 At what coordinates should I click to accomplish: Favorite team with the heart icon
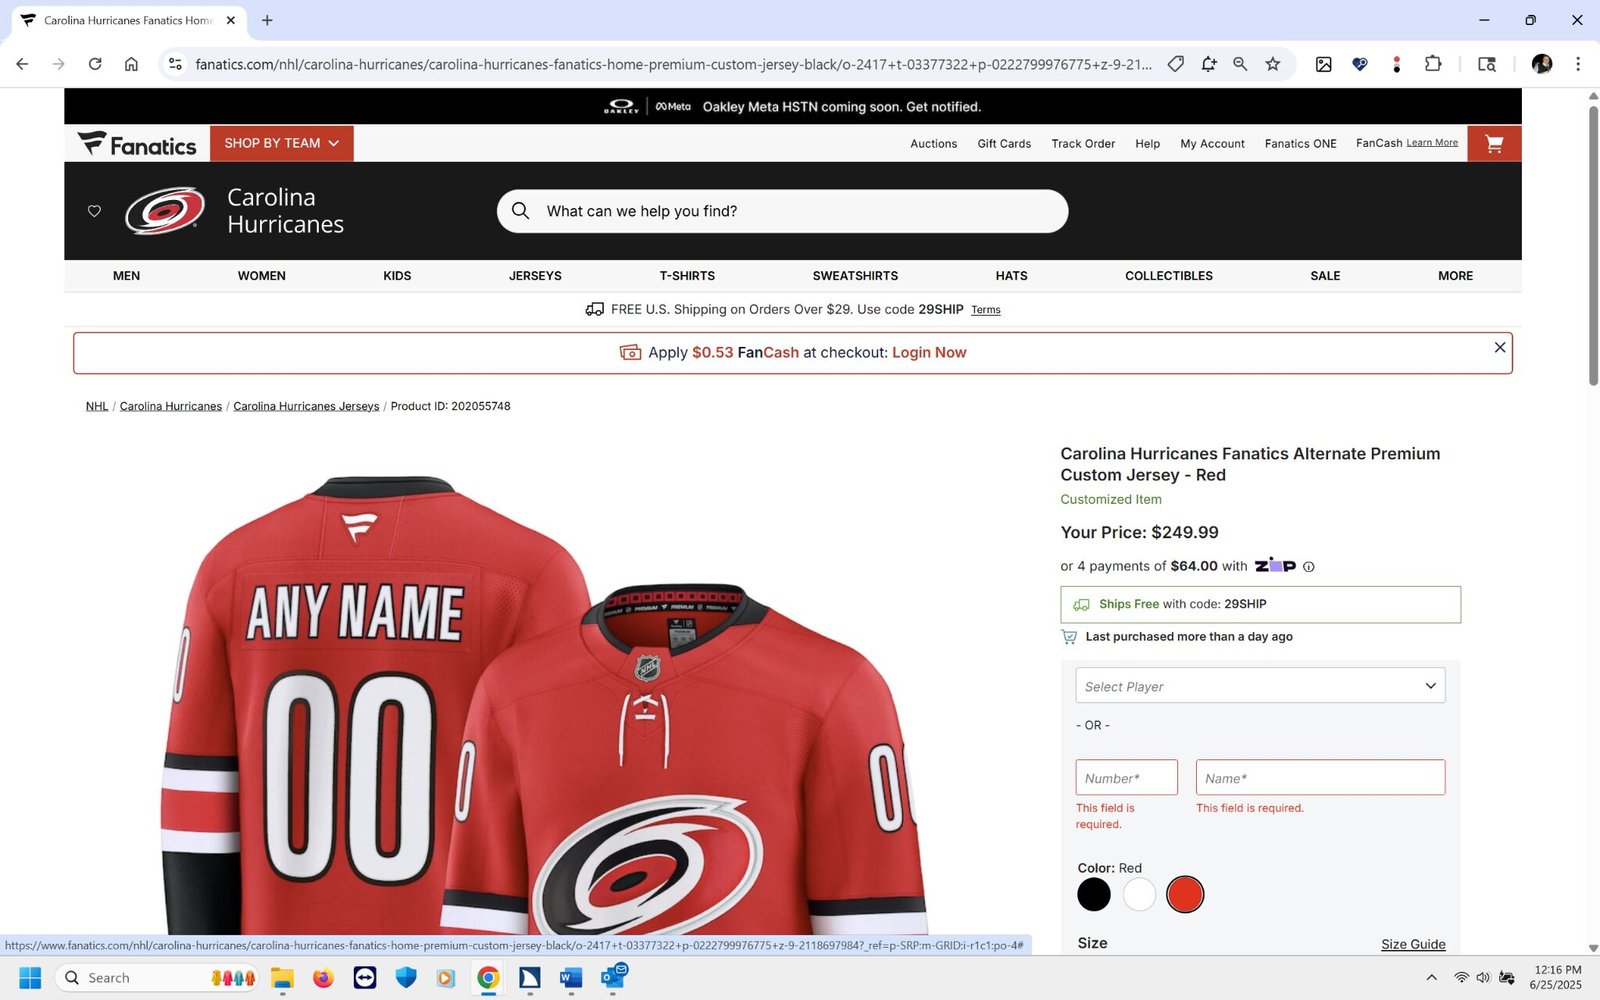click(94, 211)
